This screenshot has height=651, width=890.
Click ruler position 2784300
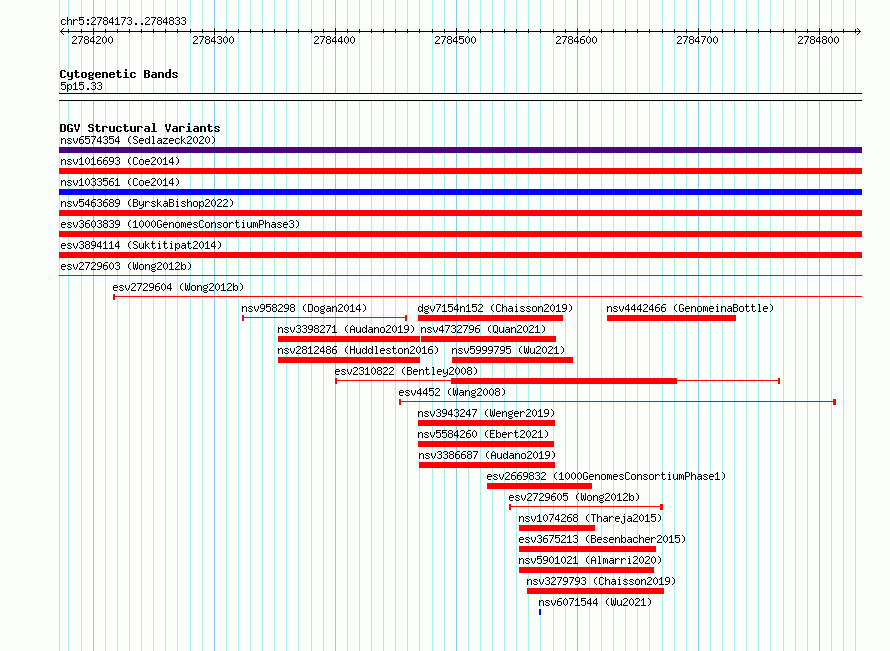[213, 40]
